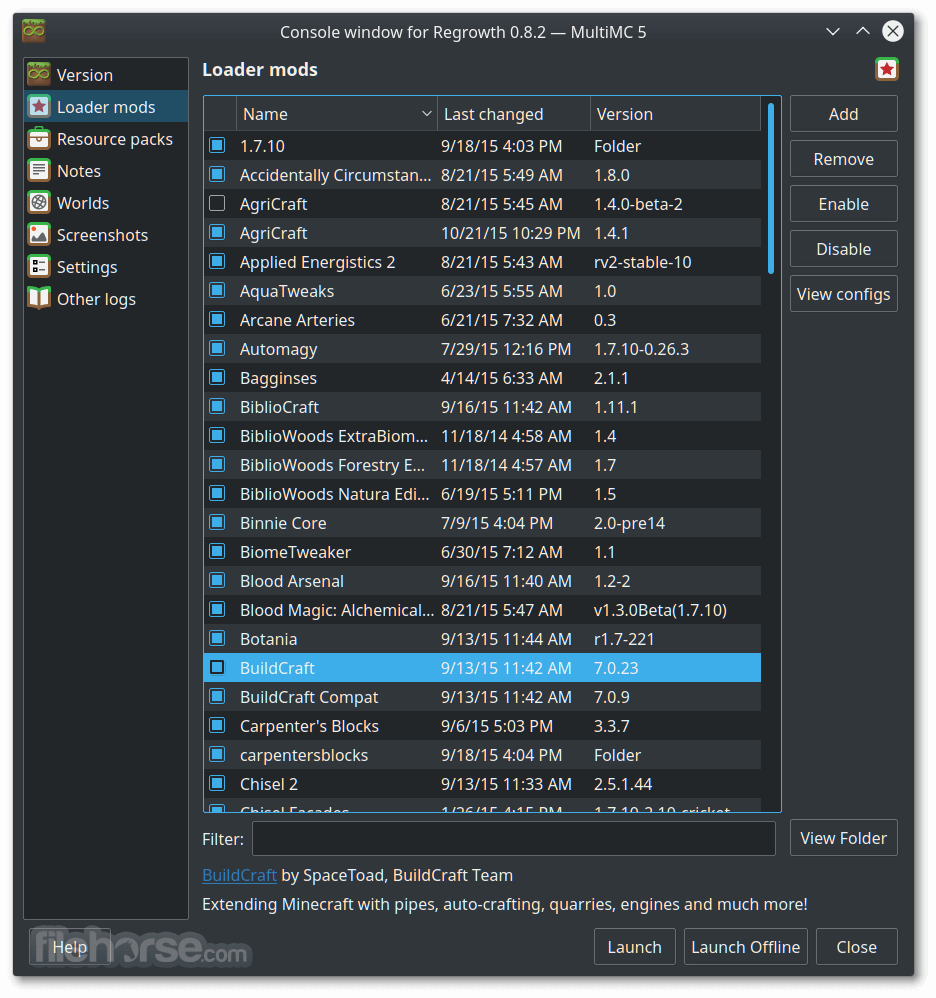936x998 pixels.
Task: Select the Blood Arsenal row
Action: click(482, 580)
